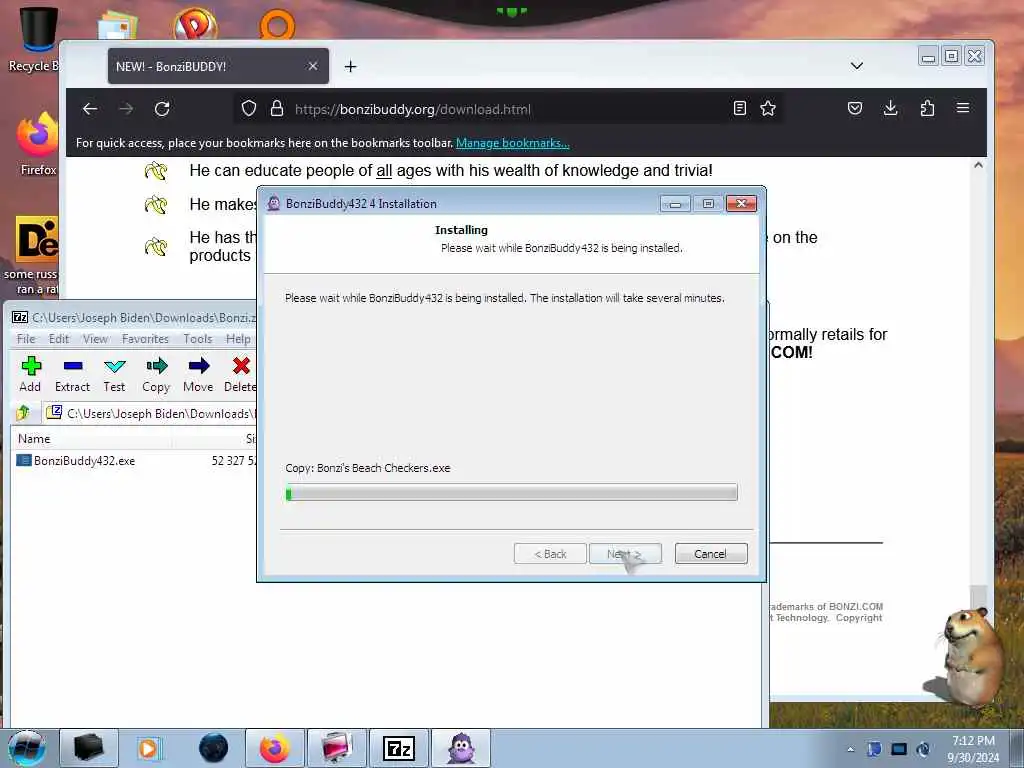Open the 7-Zip Edit menu
Viewport: 1024px width, 768px height.
pos(59,339)
